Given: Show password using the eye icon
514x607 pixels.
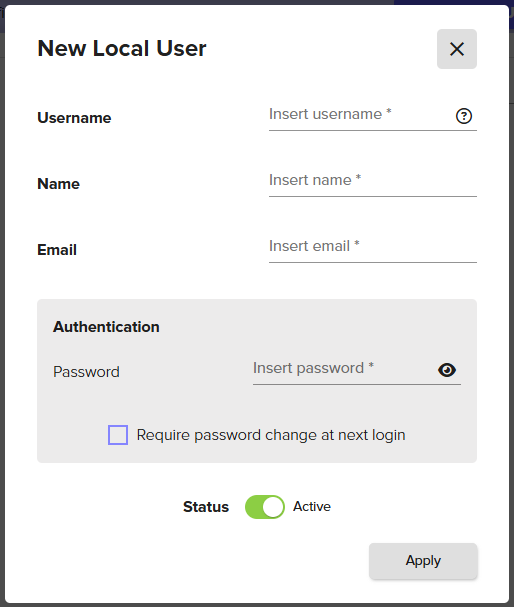Looking at the screenshot, I should (x=447, y=370).
